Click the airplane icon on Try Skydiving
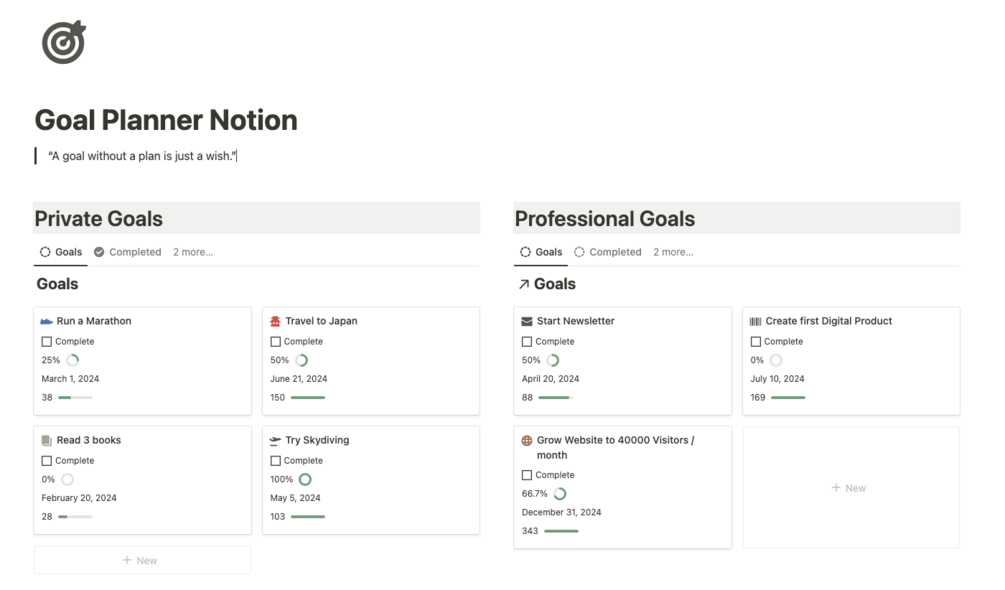Image resolution: width=1005 pixels, height=590 pixels. (276, 441)
